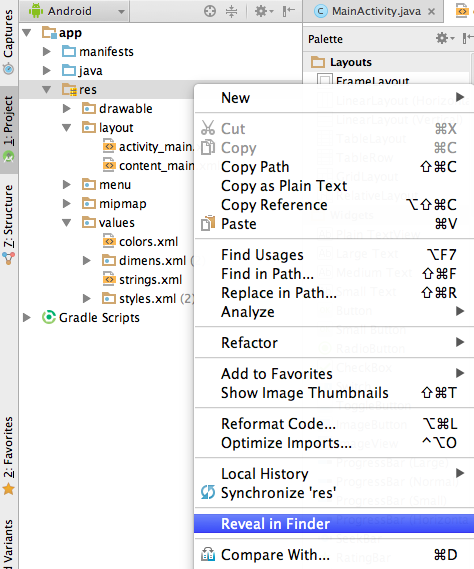Choose Optimize Imports... menu item
This screenshot has height=569, width=474.
(334, 443)
